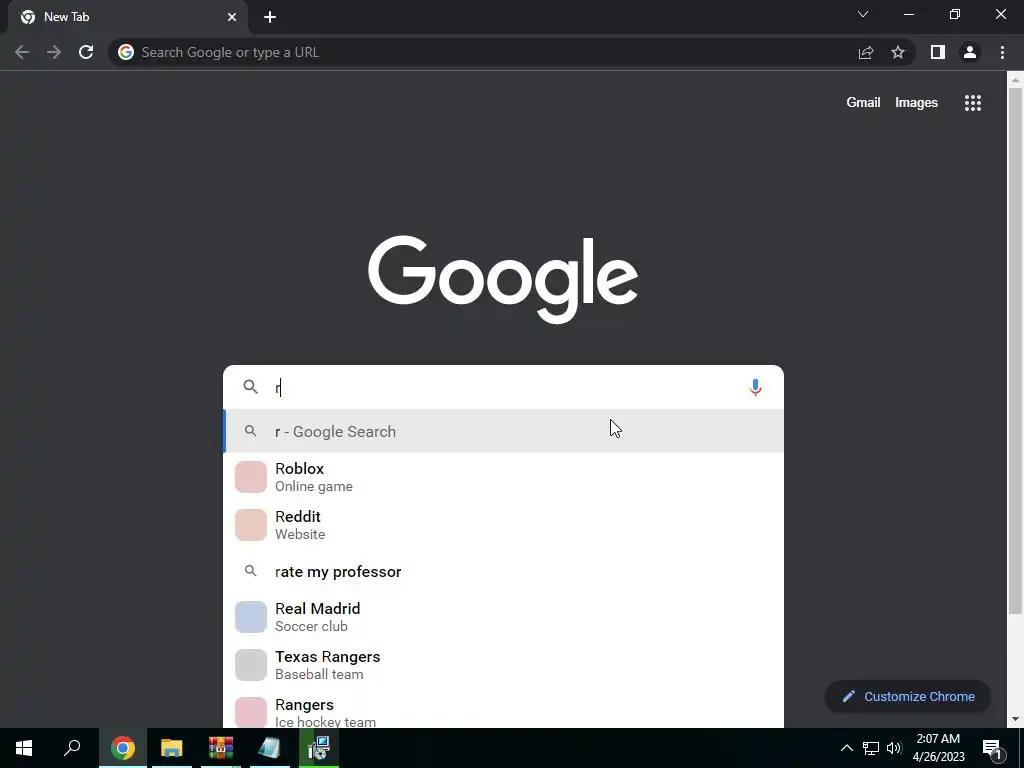Screen dimensions: 1024x768
Task: Open the green-highlighted taskbar app
Action: point(319,748)
